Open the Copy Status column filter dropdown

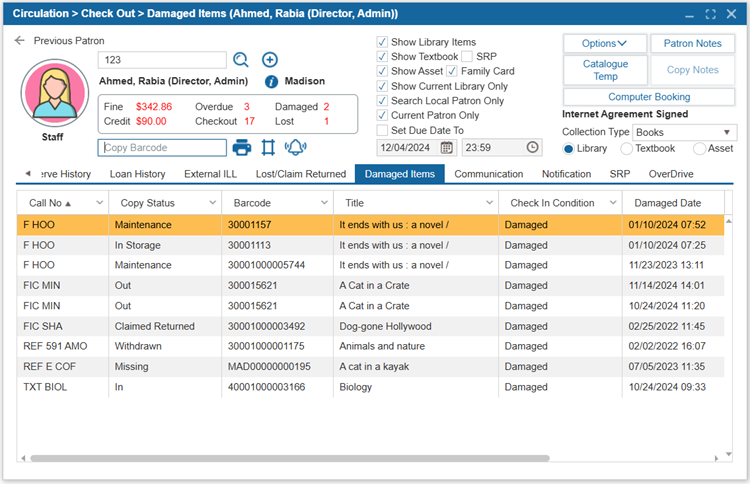click(211, 203)
